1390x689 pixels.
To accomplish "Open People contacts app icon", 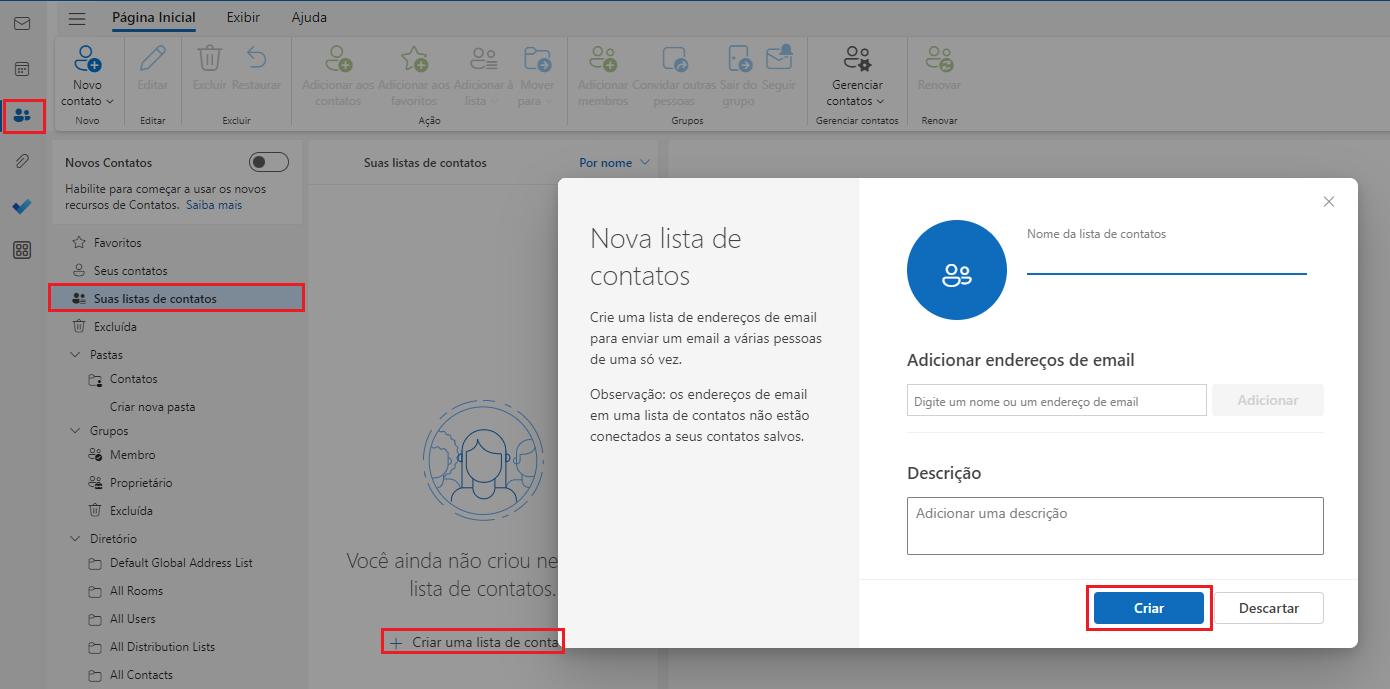I will (x=22, y=116).
